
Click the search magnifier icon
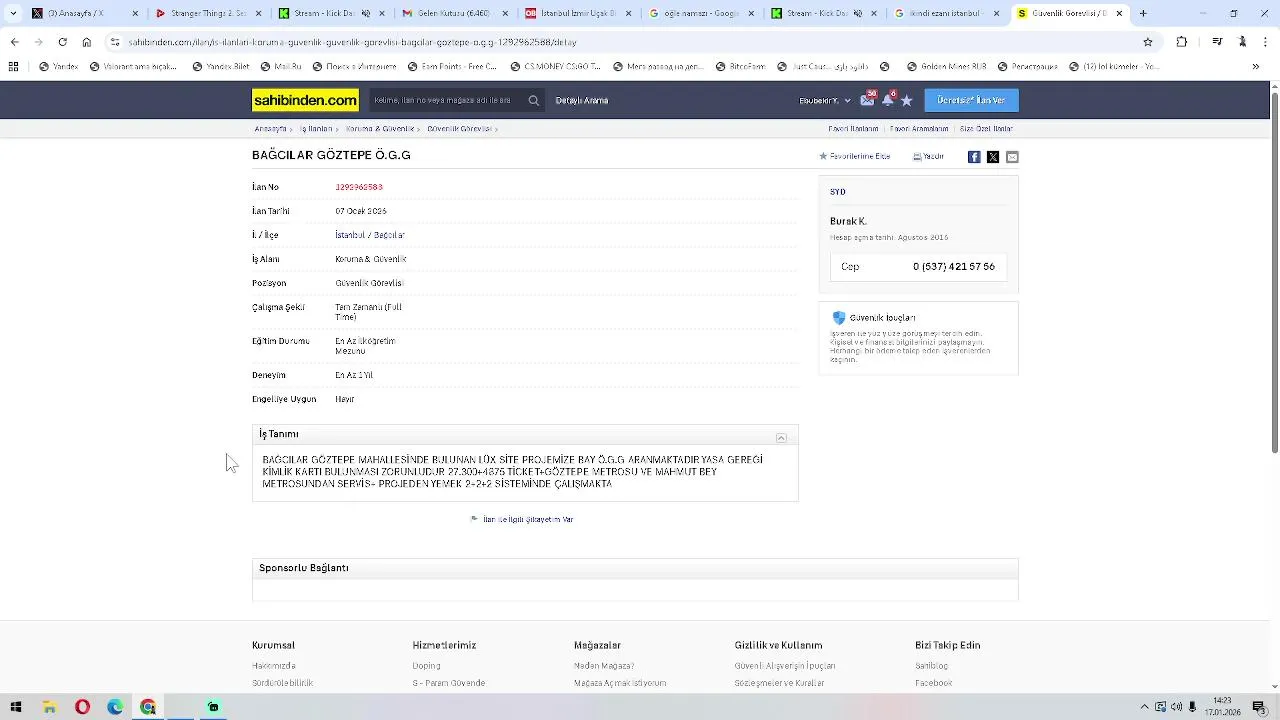[x=533, y=100]
